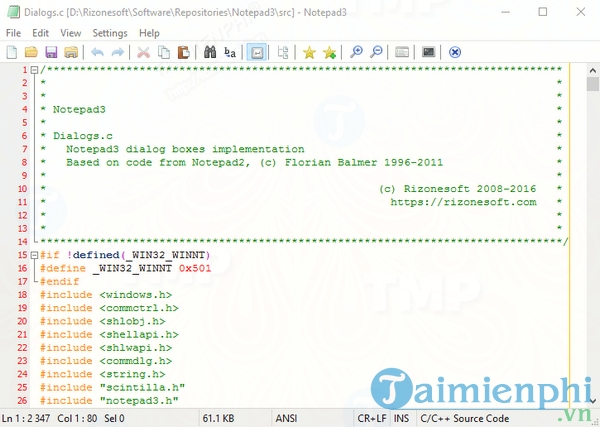This screenshot has width=600, height=427.
Task: Click the Undo arrow icon
Action: (x=97, y=52)
